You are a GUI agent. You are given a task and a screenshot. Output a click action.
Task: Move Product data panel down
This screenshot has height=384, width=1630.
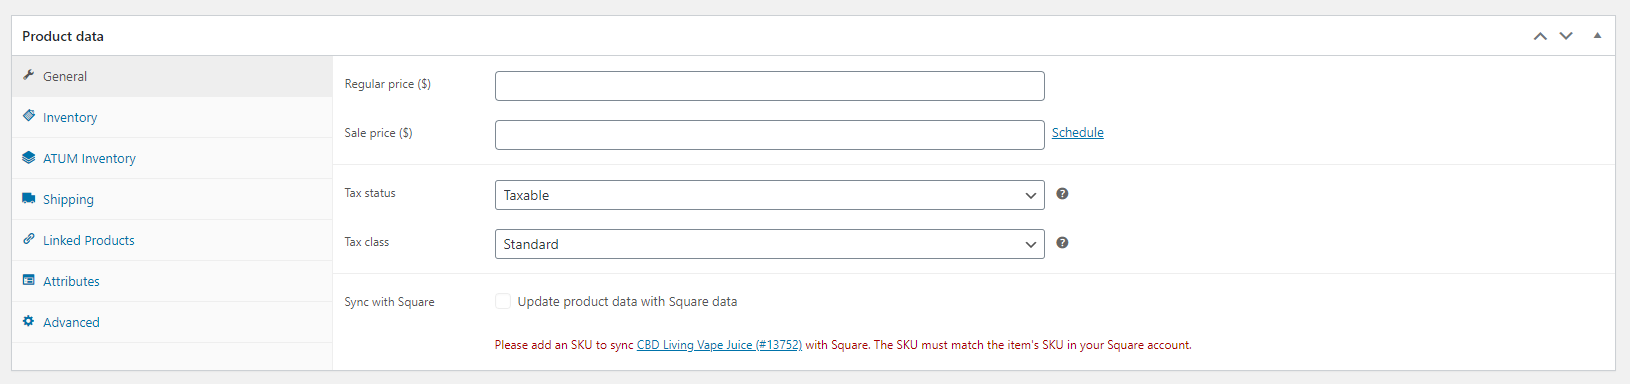coord(1566,36)
